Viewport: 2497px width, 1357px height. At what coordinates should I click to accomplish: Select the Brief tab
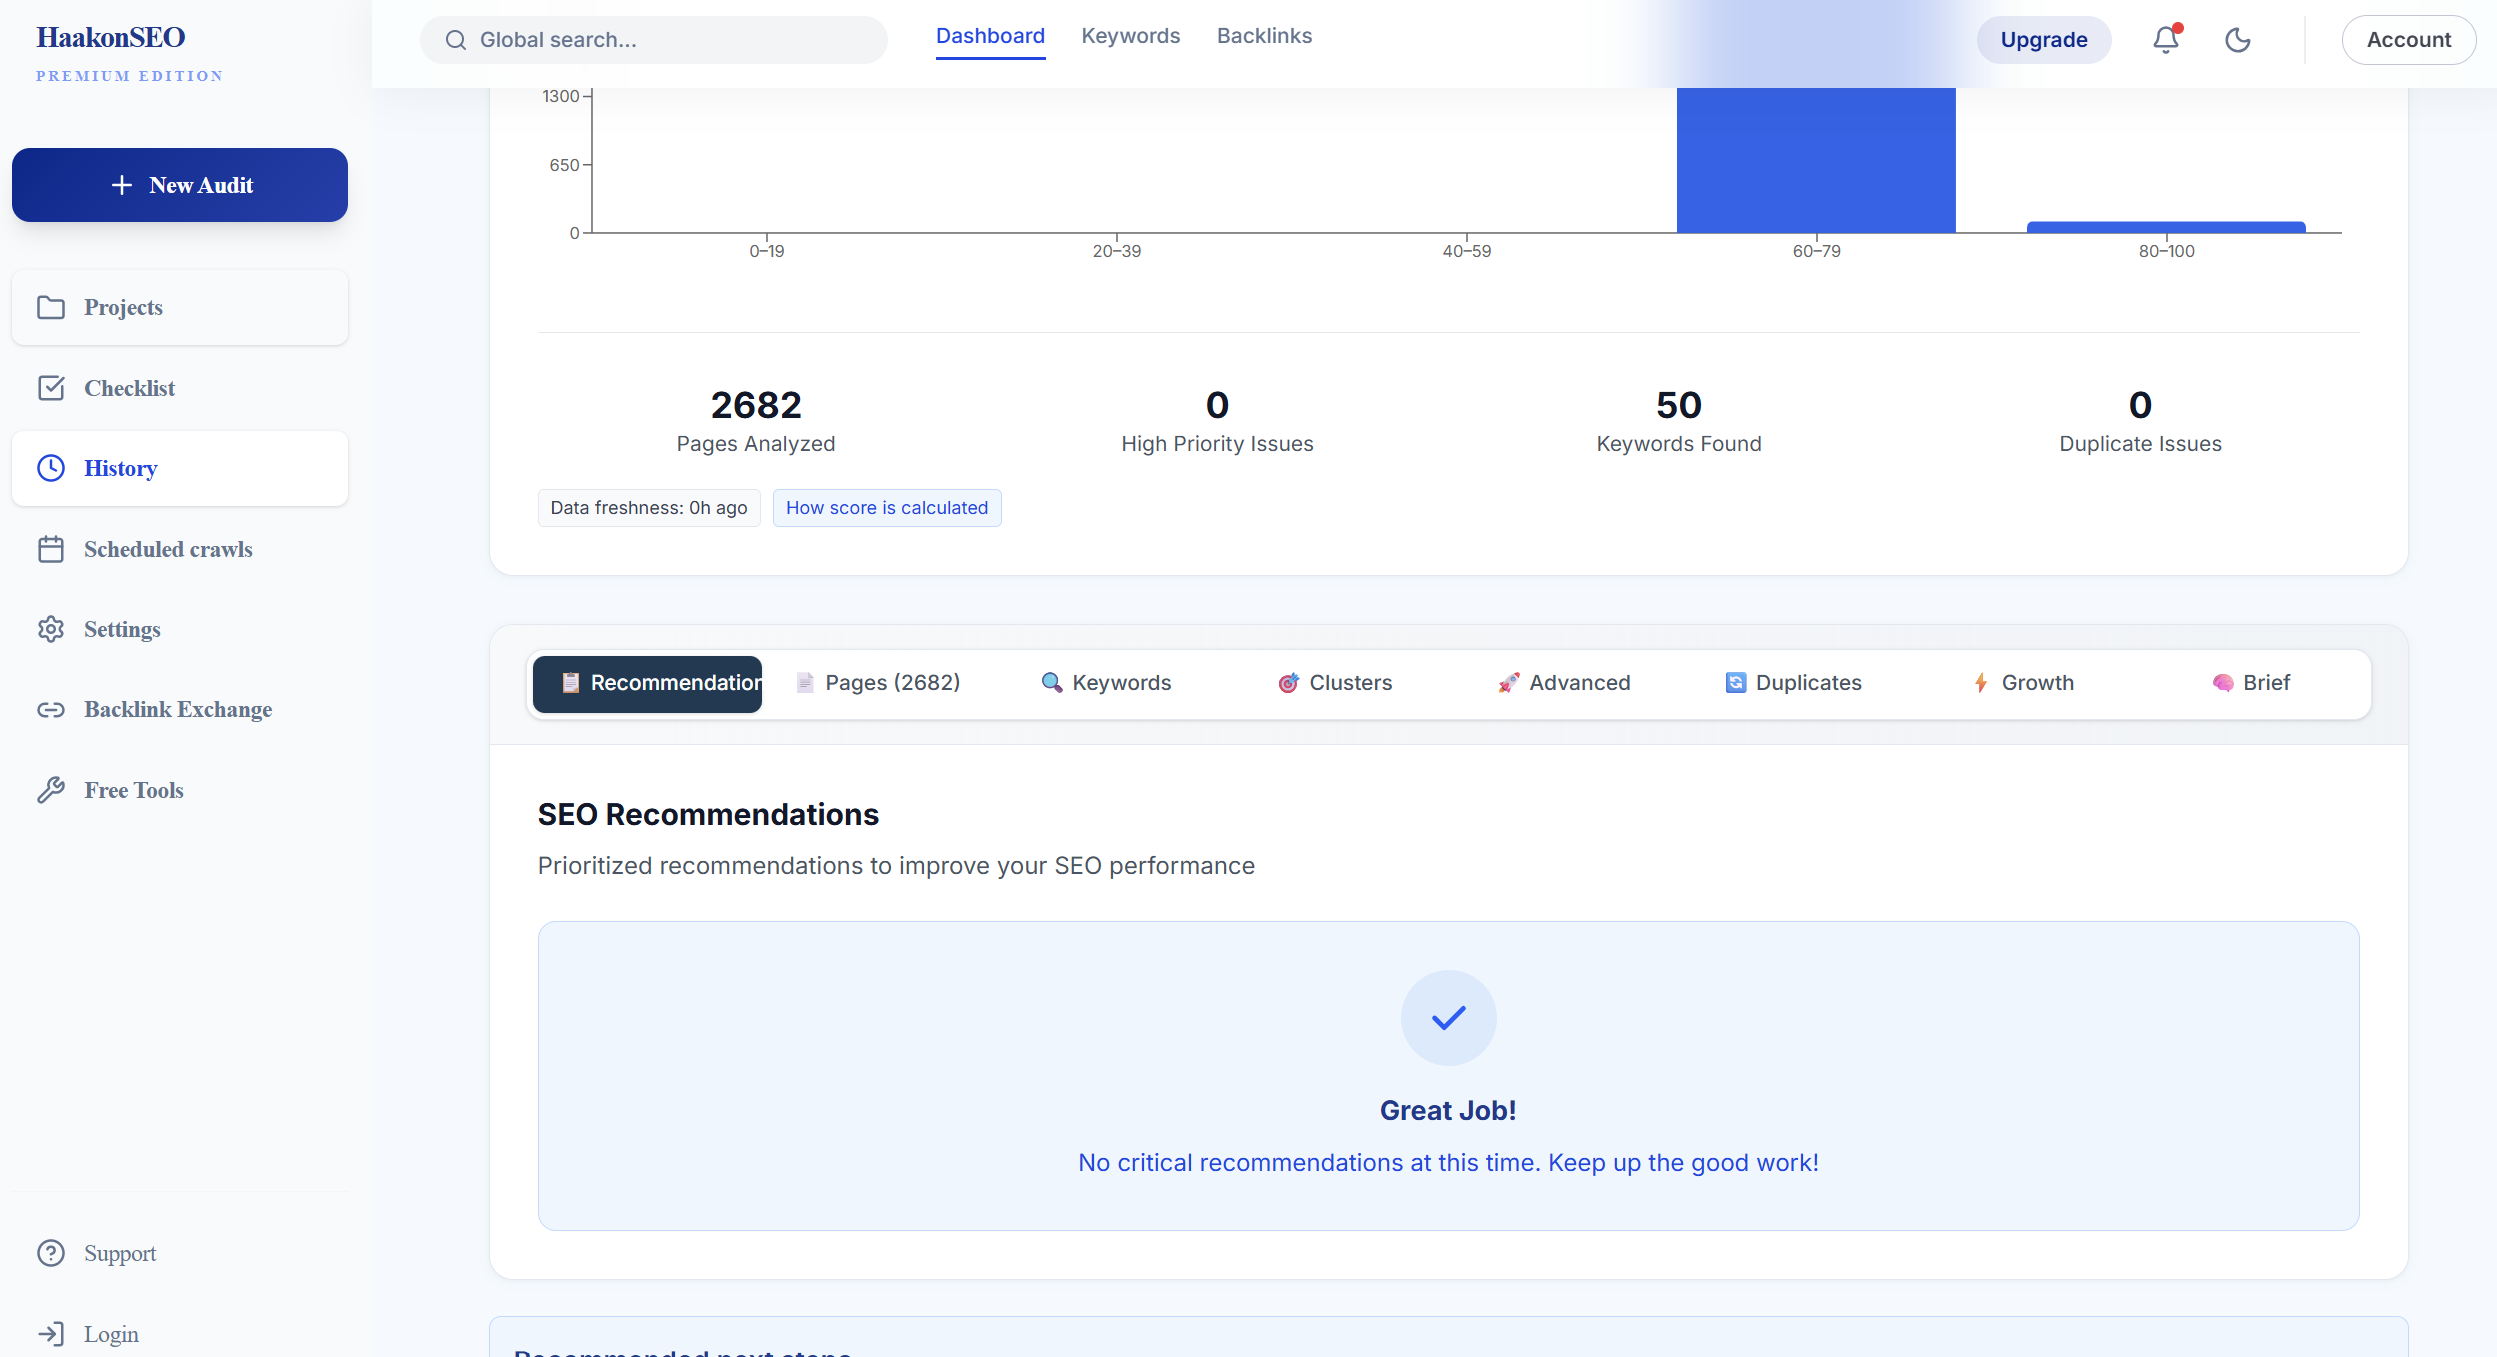(x=2251, y=683)
